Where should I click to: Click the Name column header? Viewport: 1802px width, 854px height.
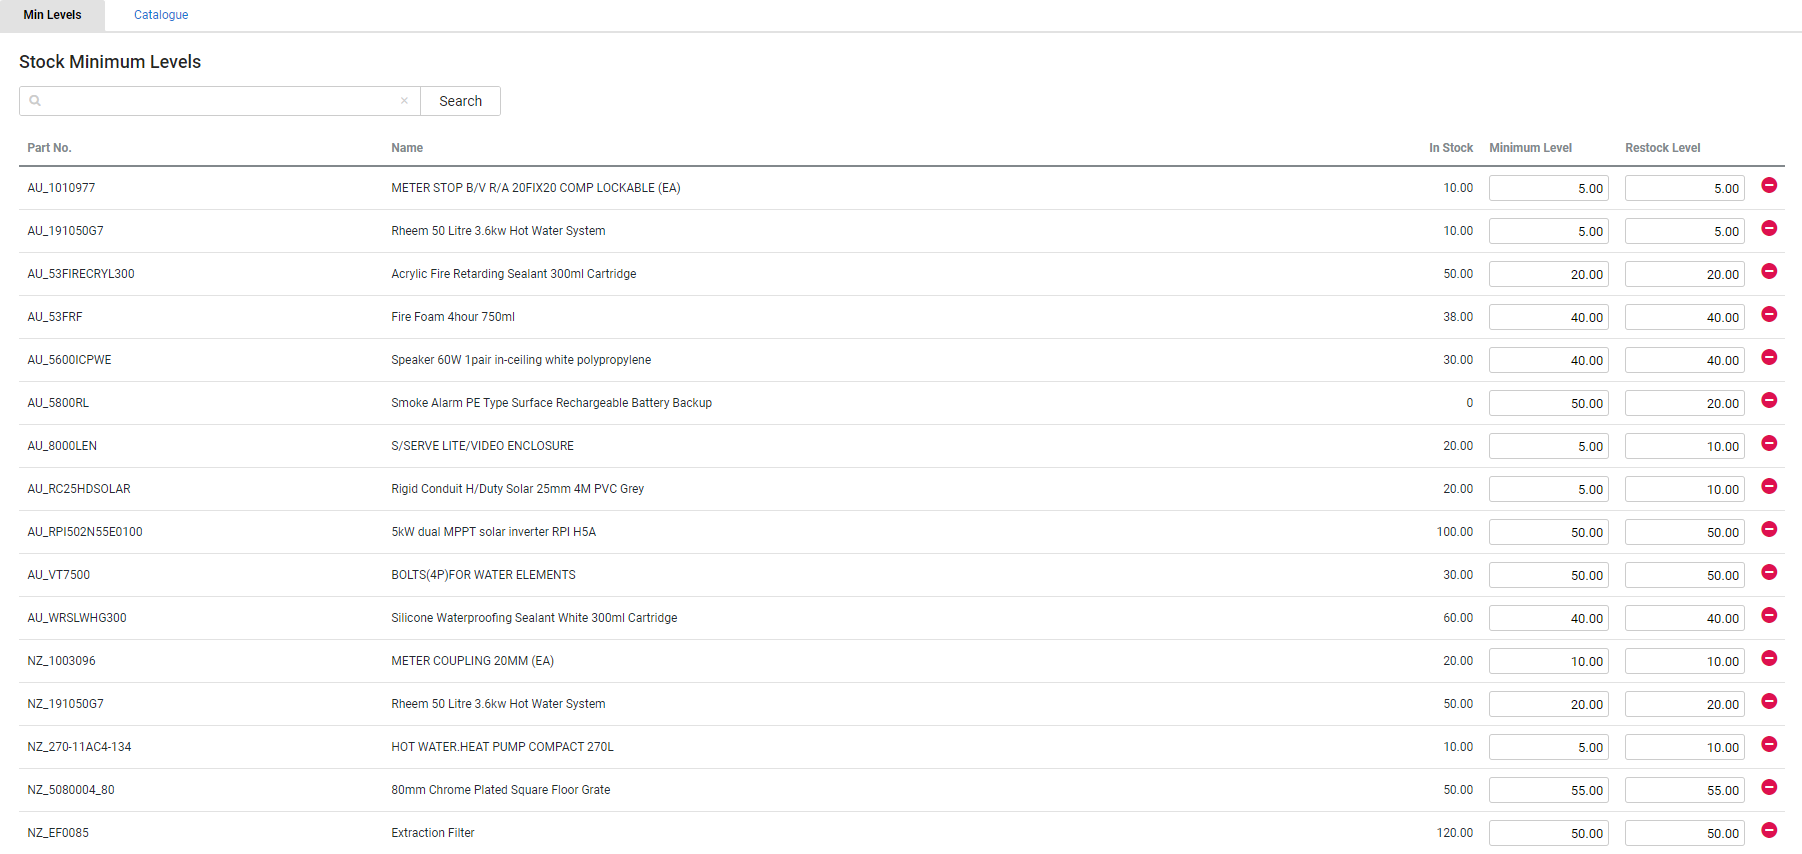[x=407, y=148]
